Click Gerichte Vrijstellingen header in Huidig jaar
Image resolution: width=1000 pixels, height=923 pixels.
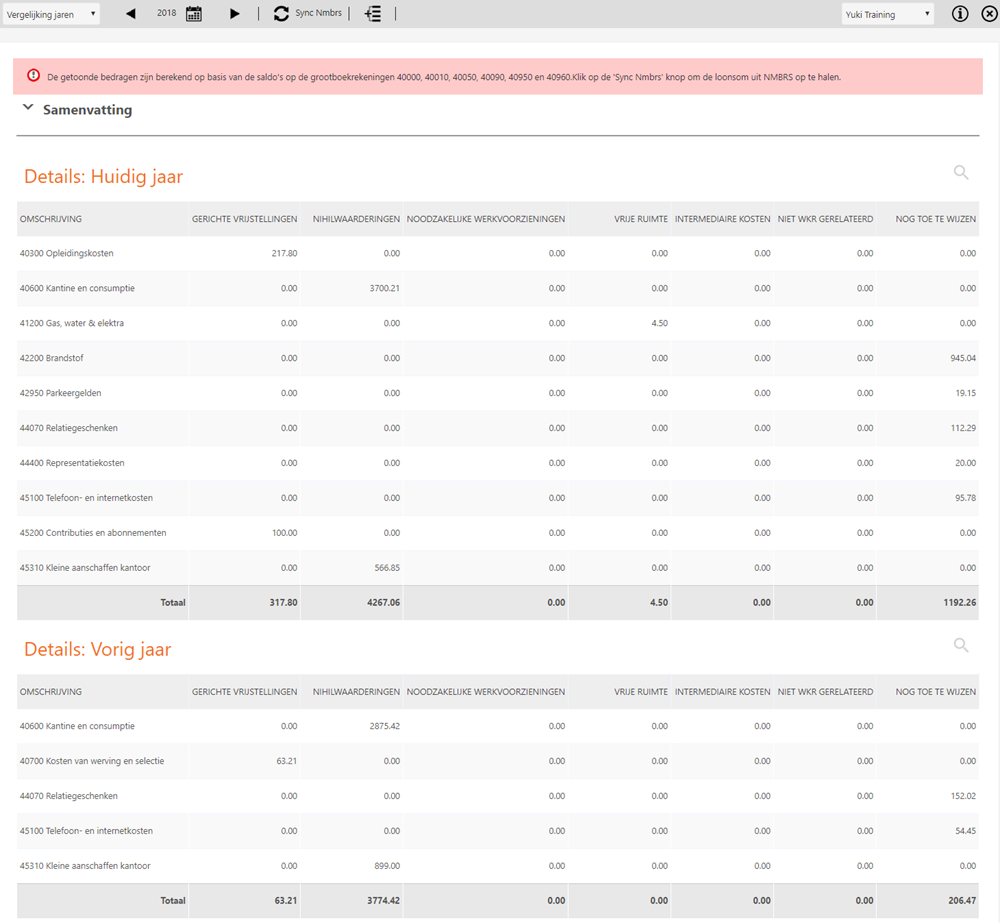pyautogui.click(x=244, y=219)
